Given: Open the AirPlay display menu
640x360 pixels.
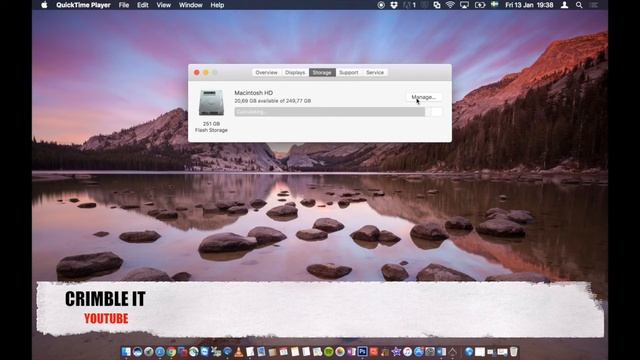Looking at the screenshot, I should coord(464,5).
